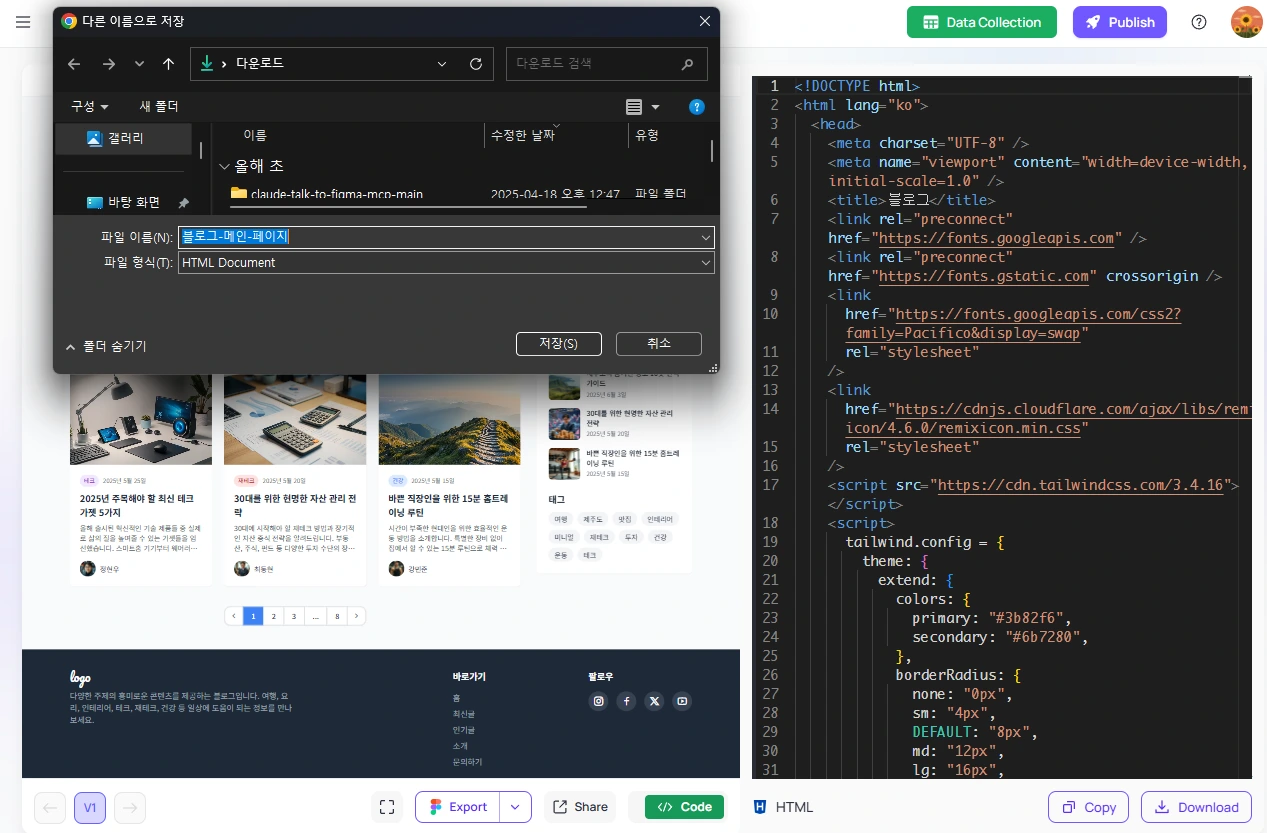Click previous page arrow in pagination
Image resolution: width=1267 pixels, height=833 pixels.
pyautogui.click(x=234, y=616)
